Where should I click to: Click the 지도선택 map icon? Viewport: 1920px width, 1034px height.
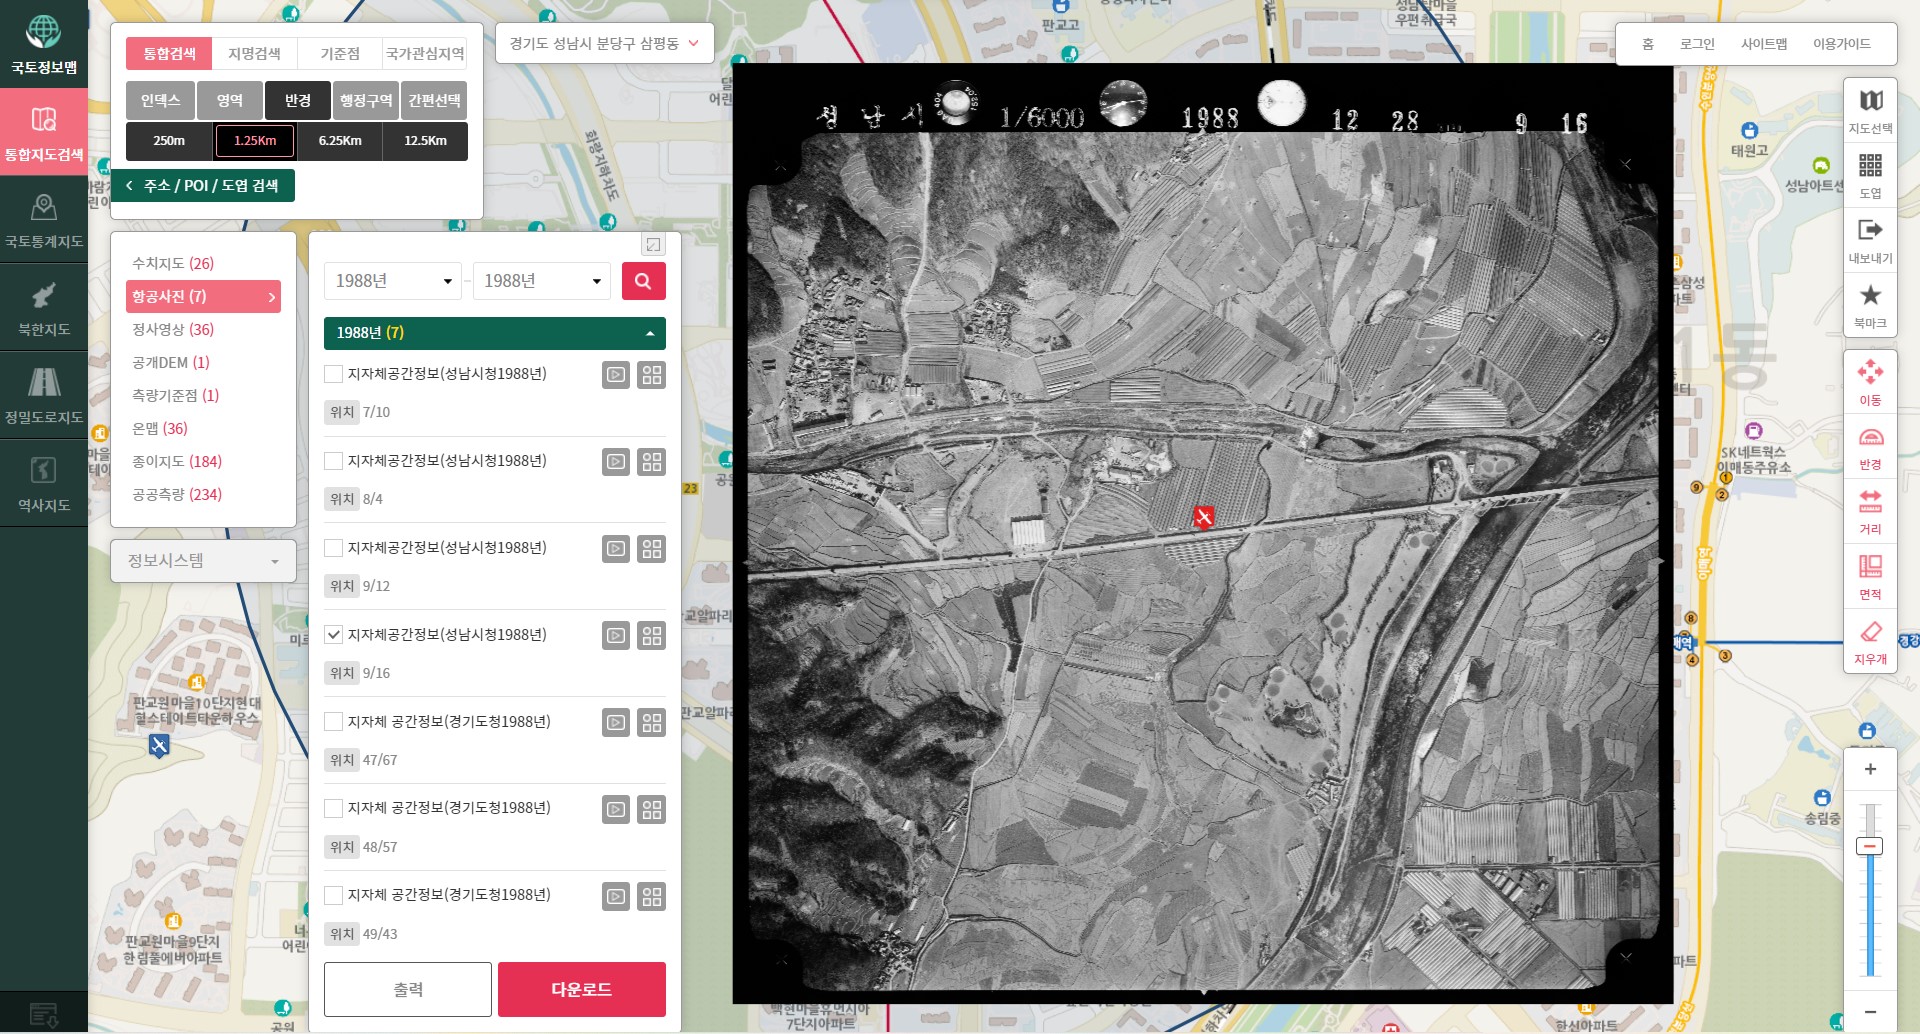tap(1870, 111)
